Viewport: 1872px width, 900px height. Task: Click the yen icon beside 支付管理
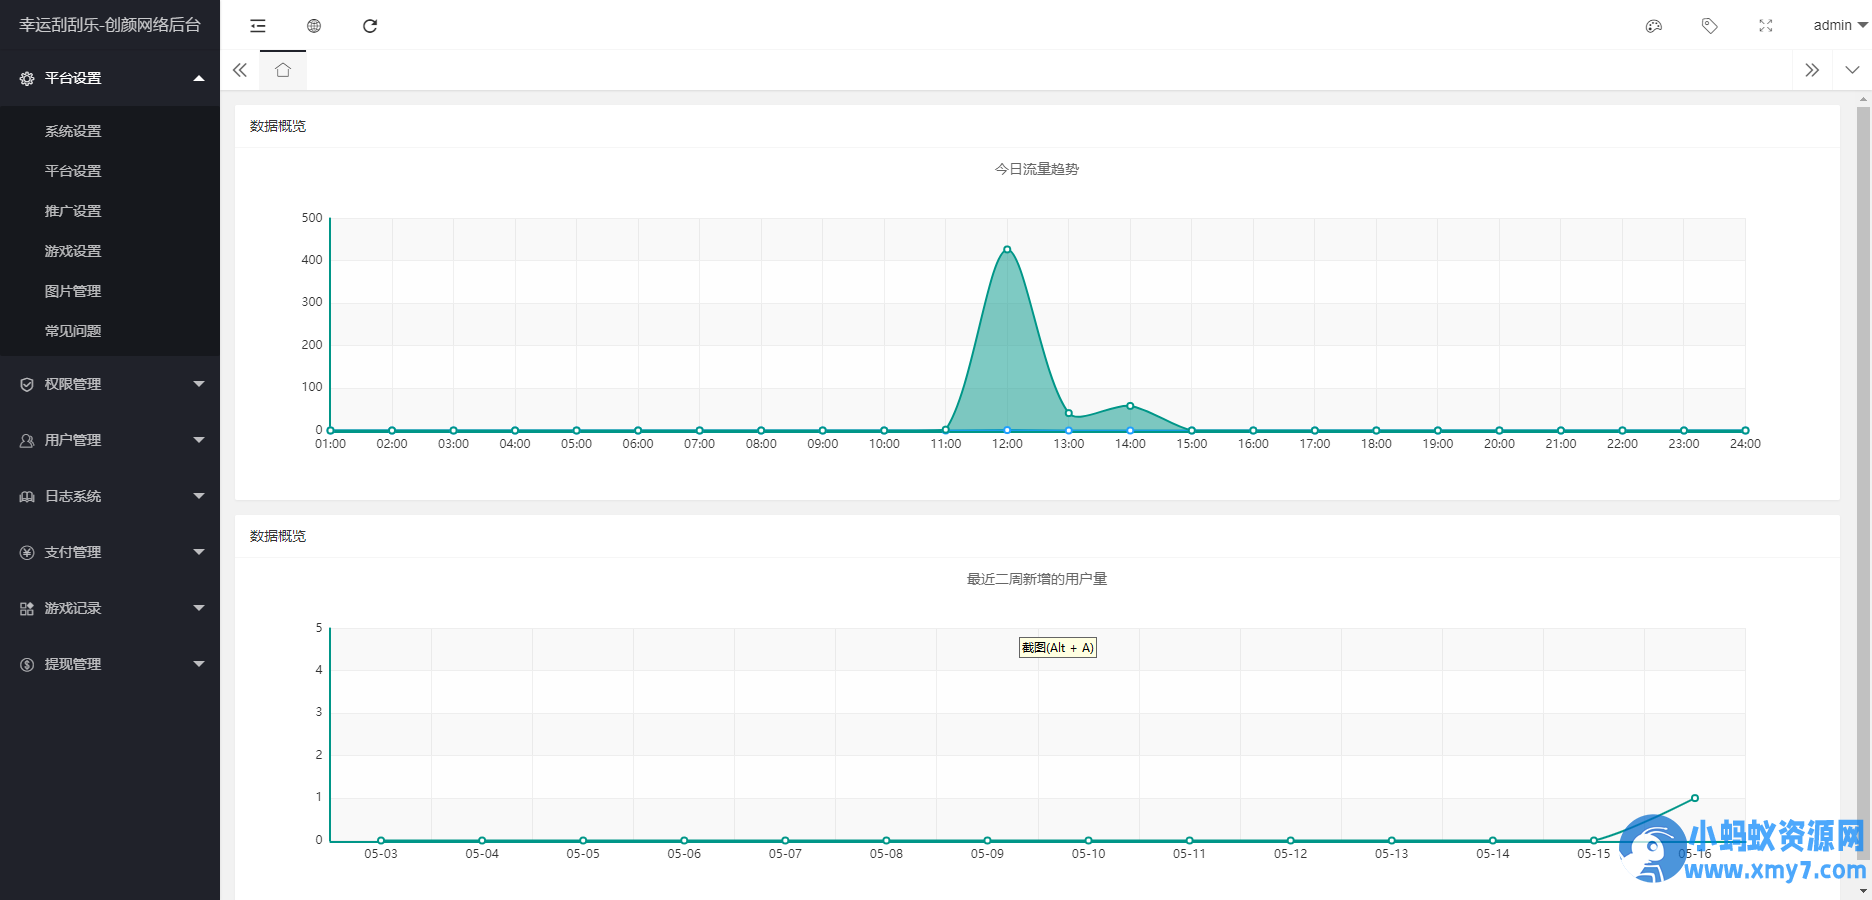(27, 552)
